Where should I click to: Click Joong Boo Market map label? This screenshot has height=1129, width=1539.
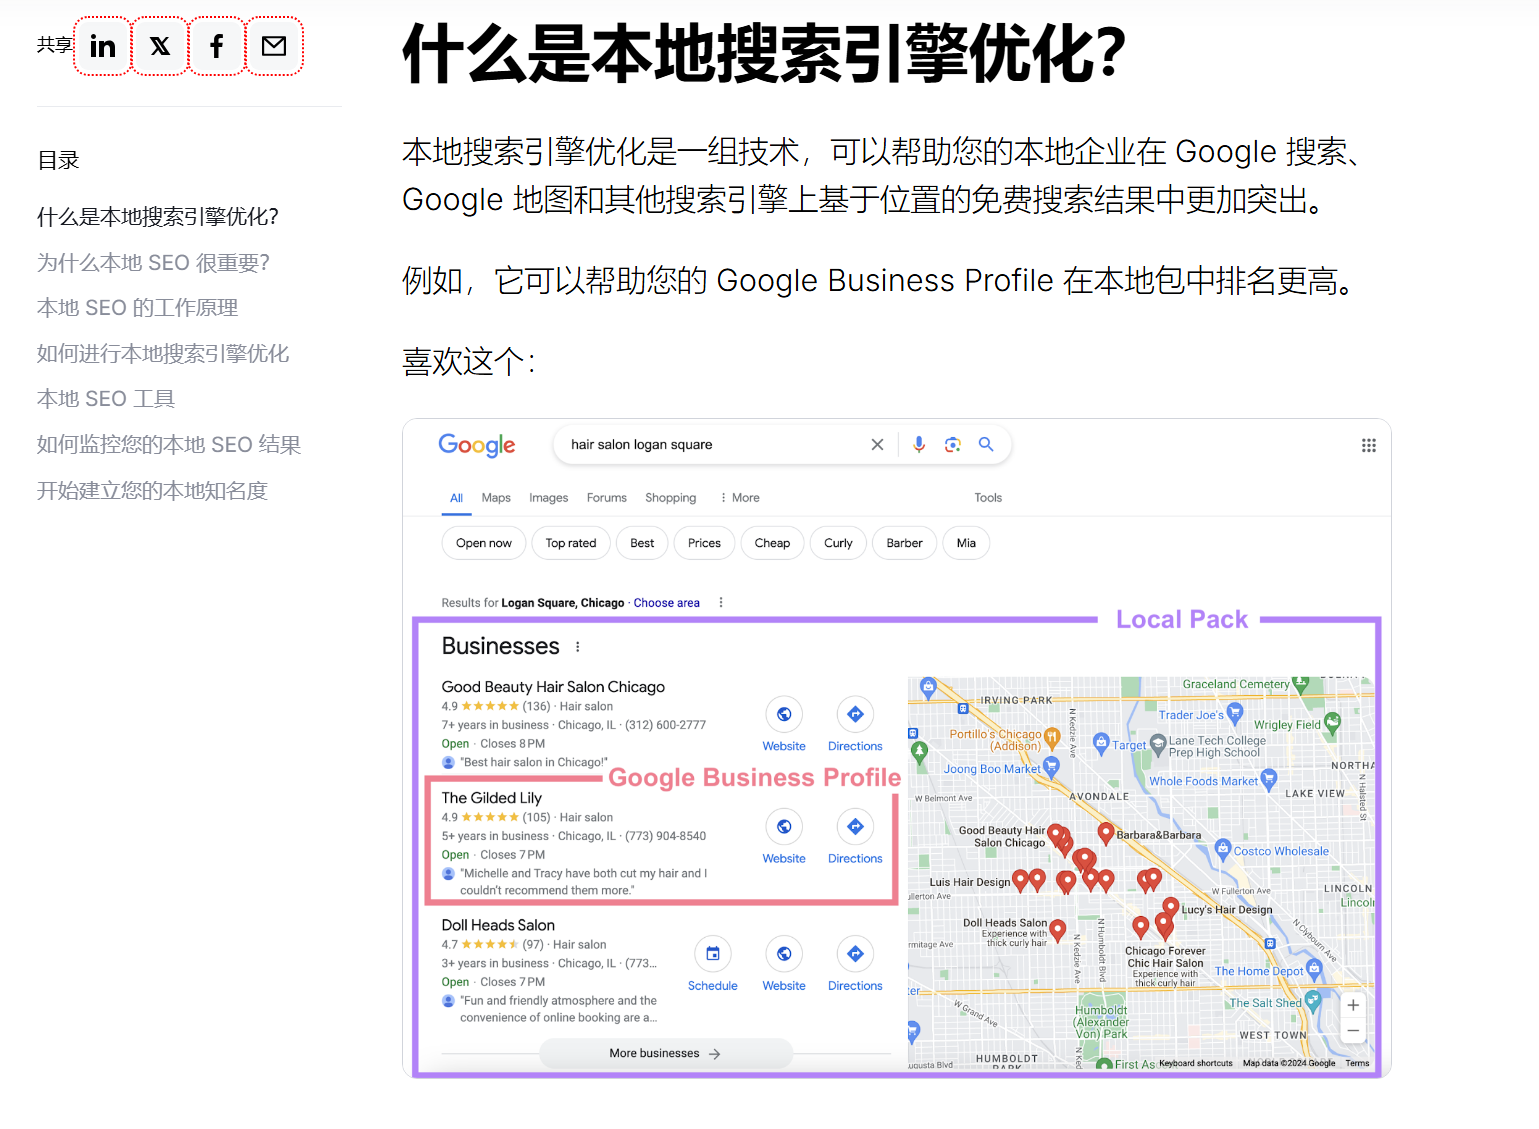click(x=992, y=769)
